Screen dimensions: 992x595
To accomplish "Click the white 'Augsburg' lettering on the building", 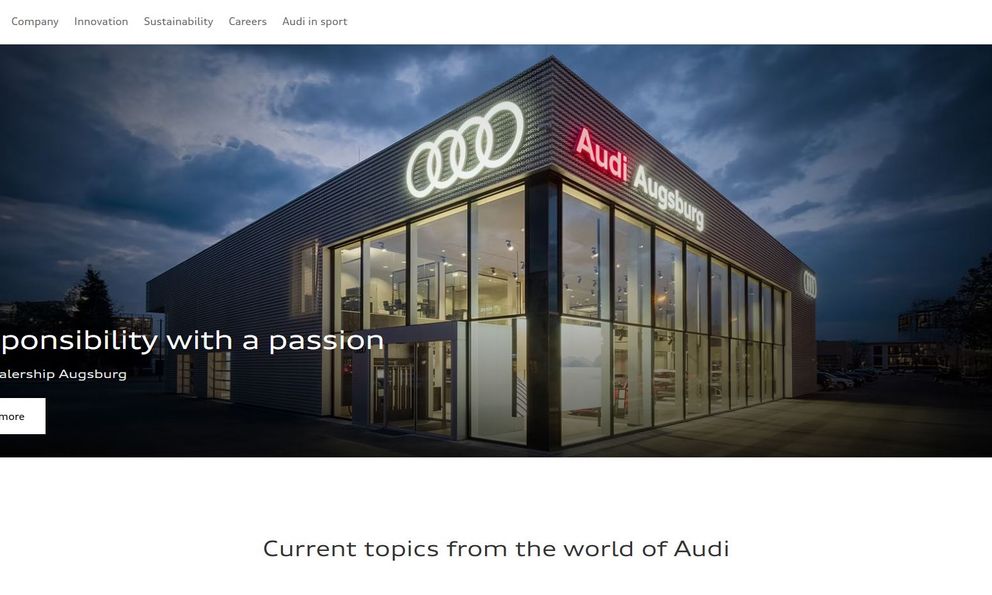I will (x=668, y=198).
